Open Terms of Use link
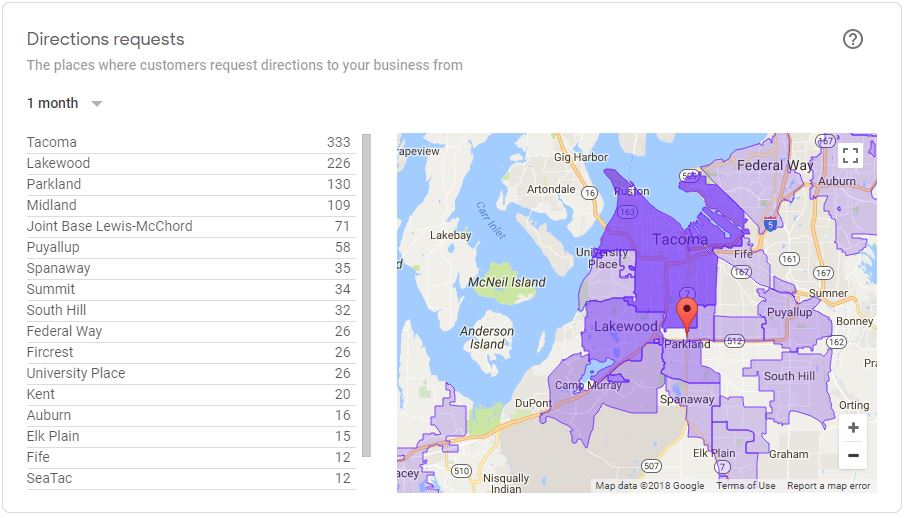This screenshot has height=518, width=909. [745, 486]
